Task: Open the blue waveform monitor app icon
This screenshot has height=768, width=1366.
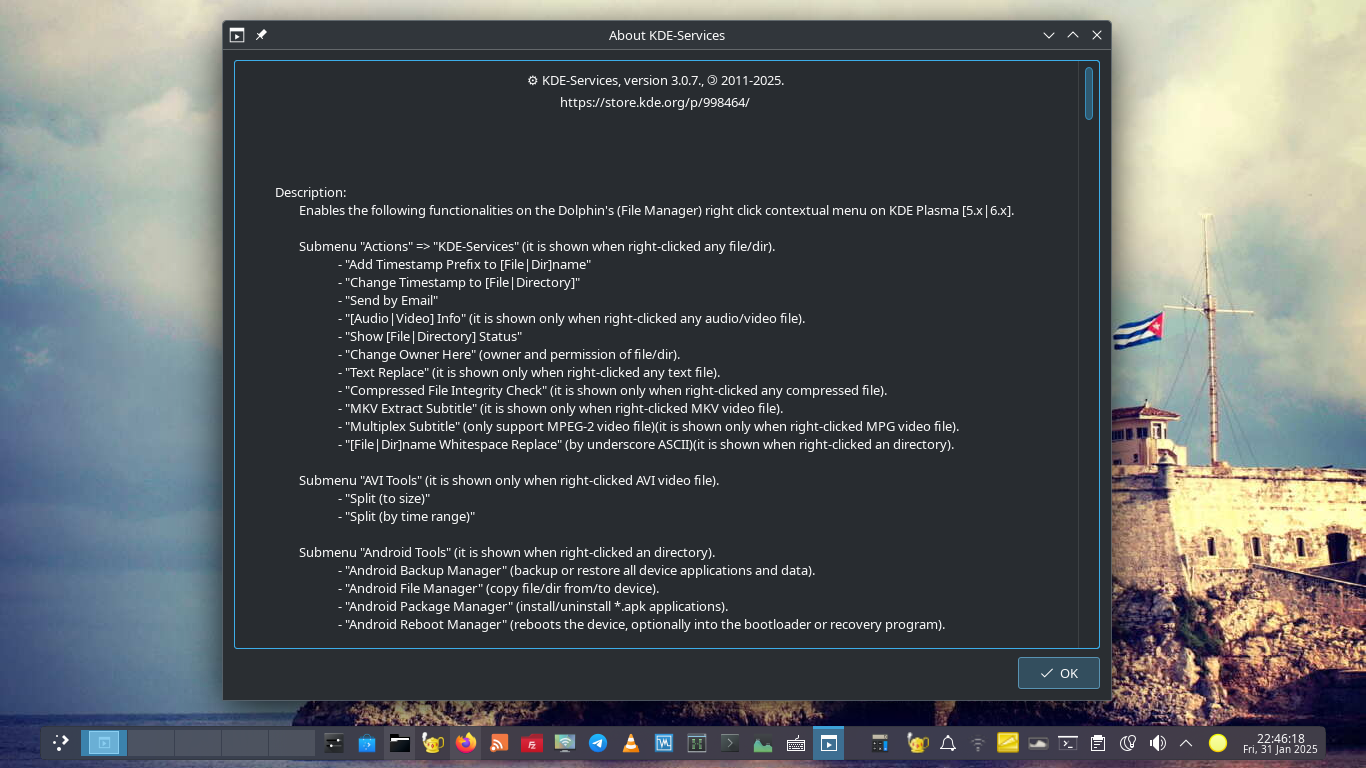Action: pos(664,743)
